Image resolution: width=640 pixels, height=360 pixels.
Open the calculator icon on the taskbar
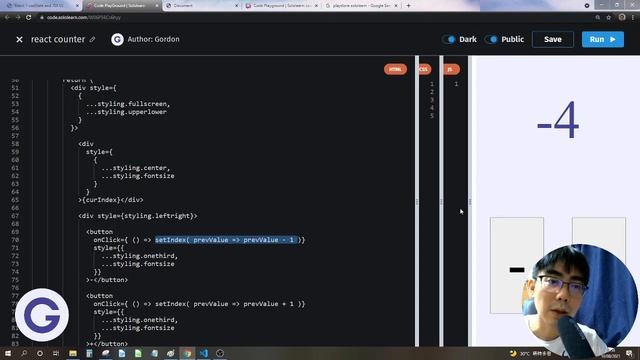point(89,353)
